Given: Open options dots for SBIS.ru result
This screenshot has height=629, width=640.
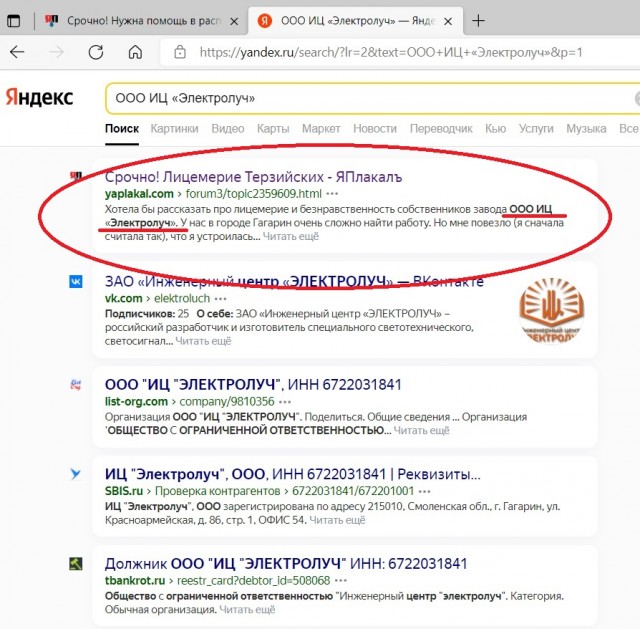Looking at the screenshot, I should [x=424, y=491].
